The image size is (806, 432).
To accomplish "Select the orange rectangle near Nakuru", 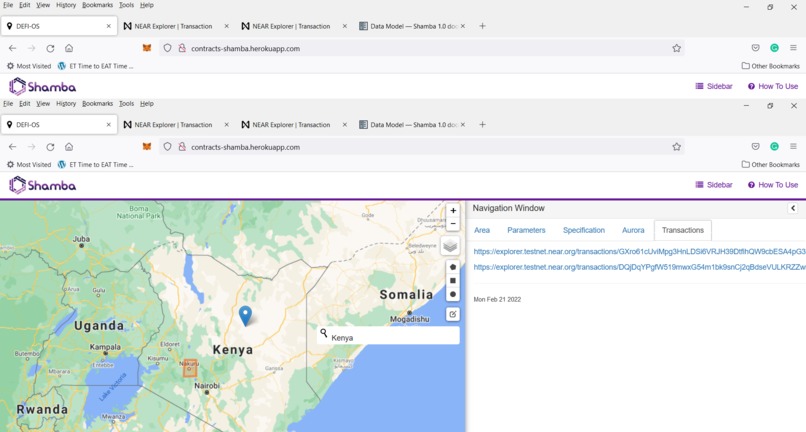I will [190, 368].
